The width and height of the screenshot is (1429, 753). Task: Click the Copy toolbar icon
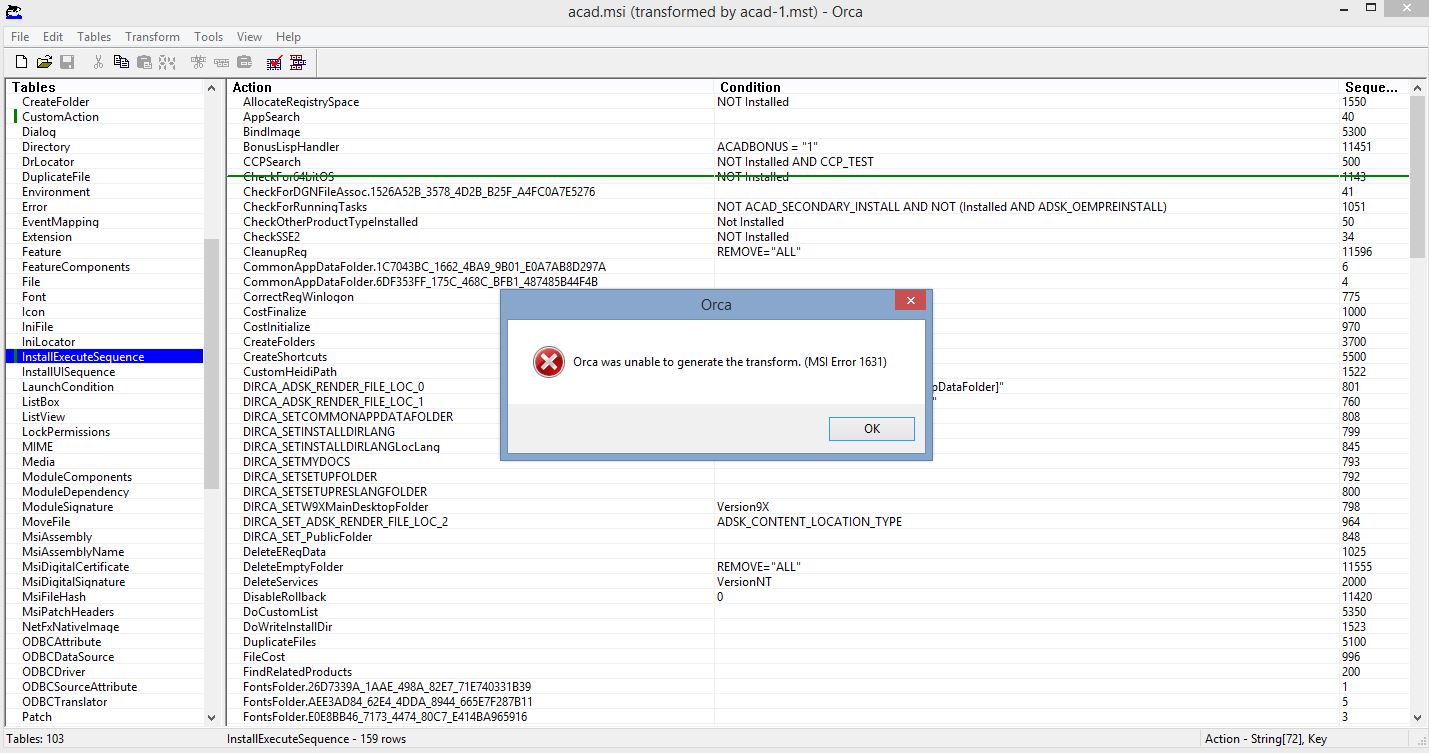121,62
